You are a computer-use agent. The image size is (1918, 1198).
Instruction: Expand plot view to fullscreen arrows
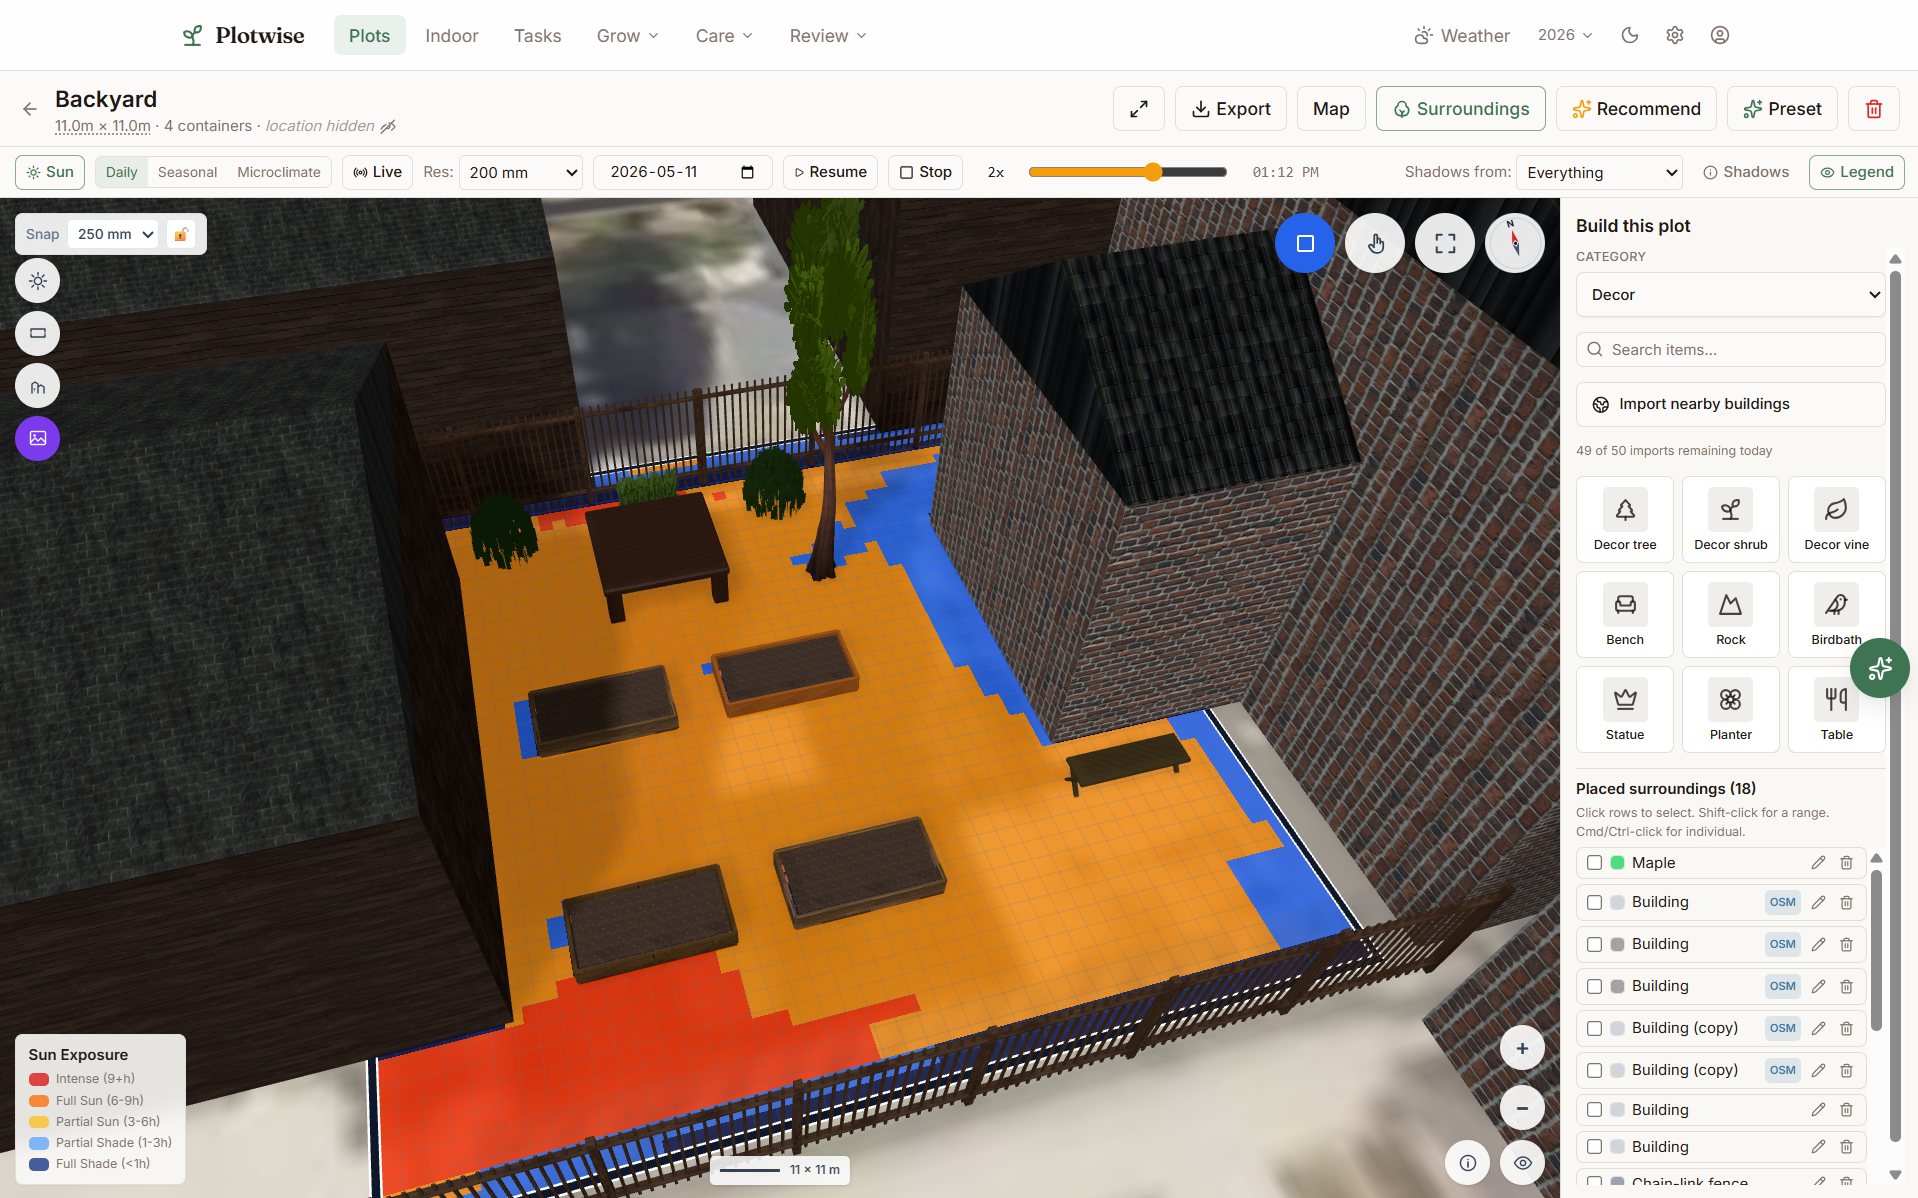coord(1139,109)
